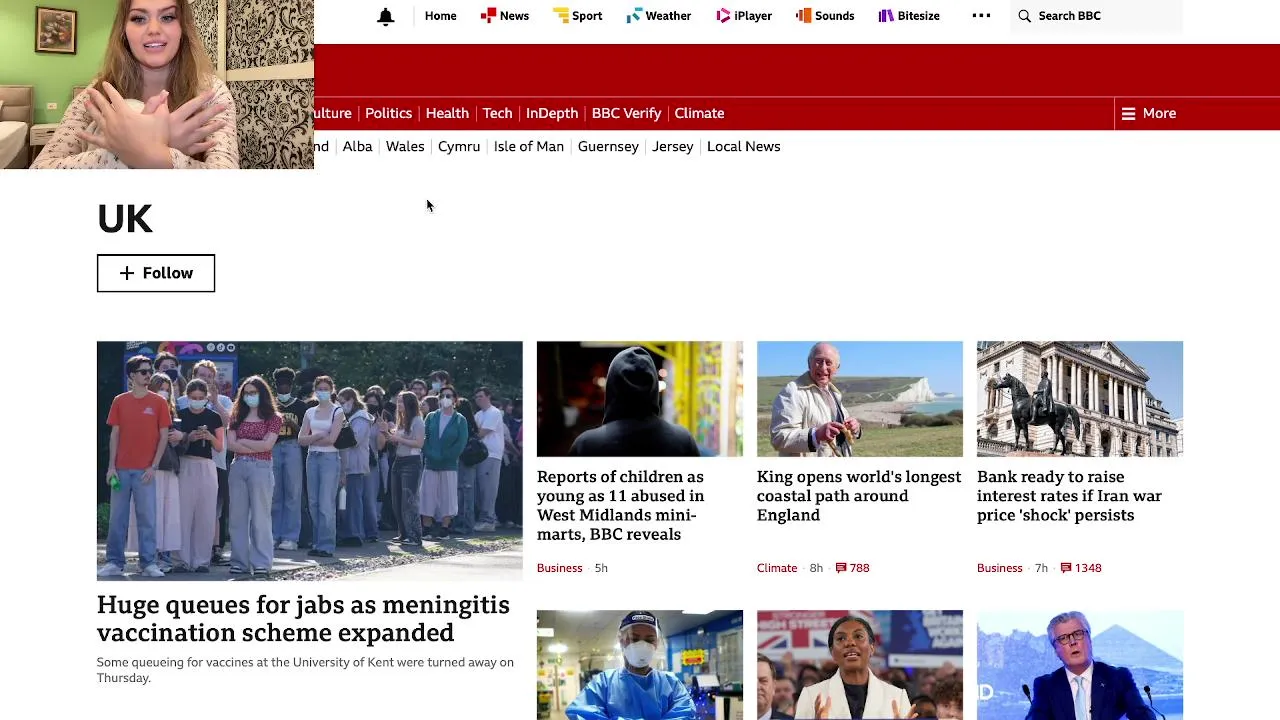
Task: Select Cymru regional news link
Action: pos(459,147)
